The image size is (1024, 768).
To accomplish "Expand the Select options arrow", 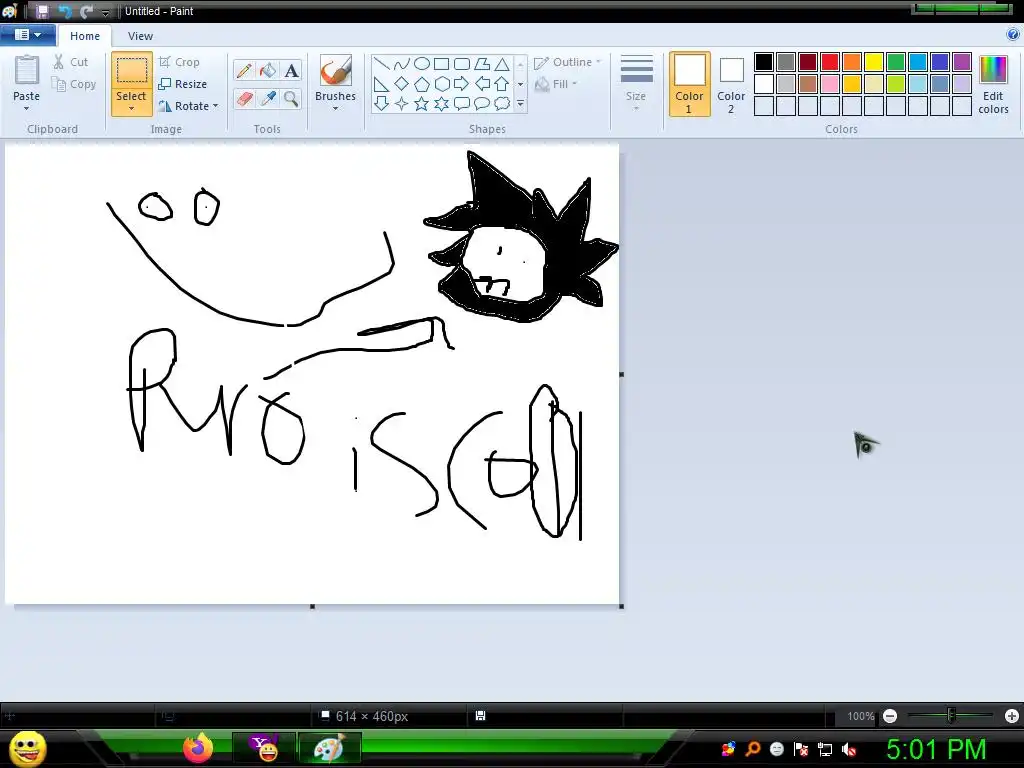I will [x=131, y=108].
